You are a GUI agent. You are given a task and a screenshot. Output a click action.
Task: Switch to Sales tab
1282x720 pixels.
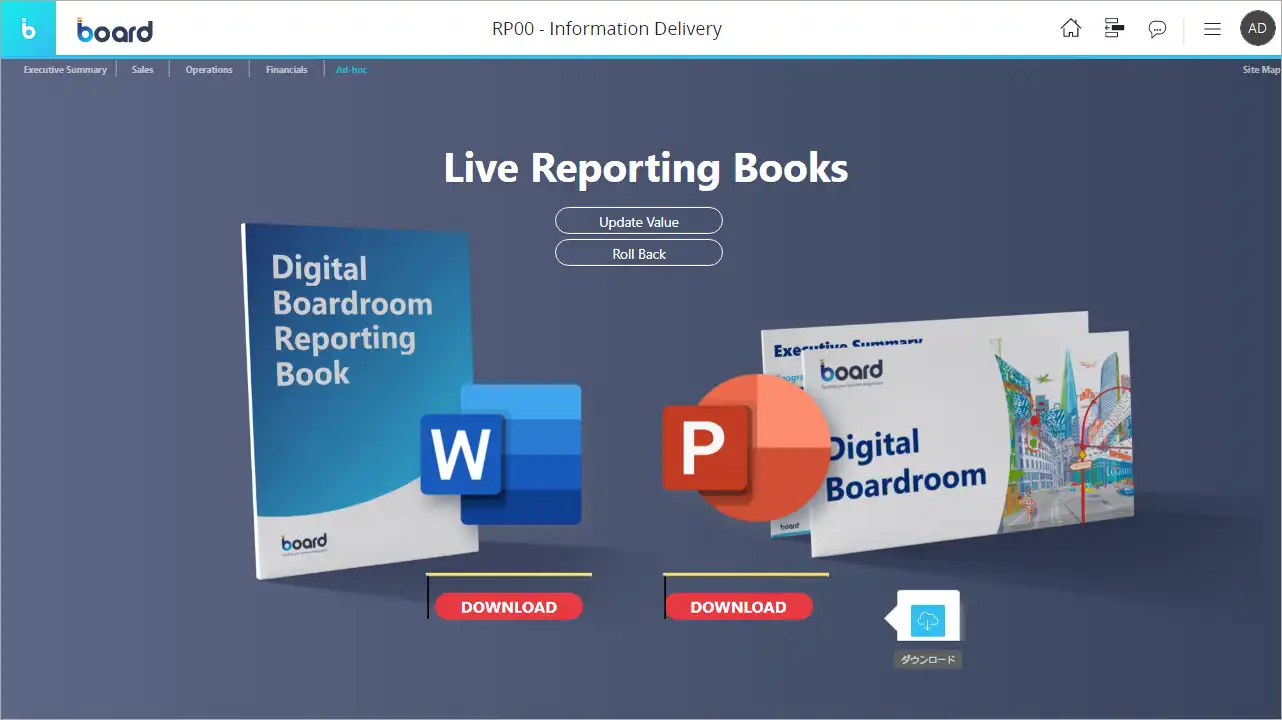[143, 70]
